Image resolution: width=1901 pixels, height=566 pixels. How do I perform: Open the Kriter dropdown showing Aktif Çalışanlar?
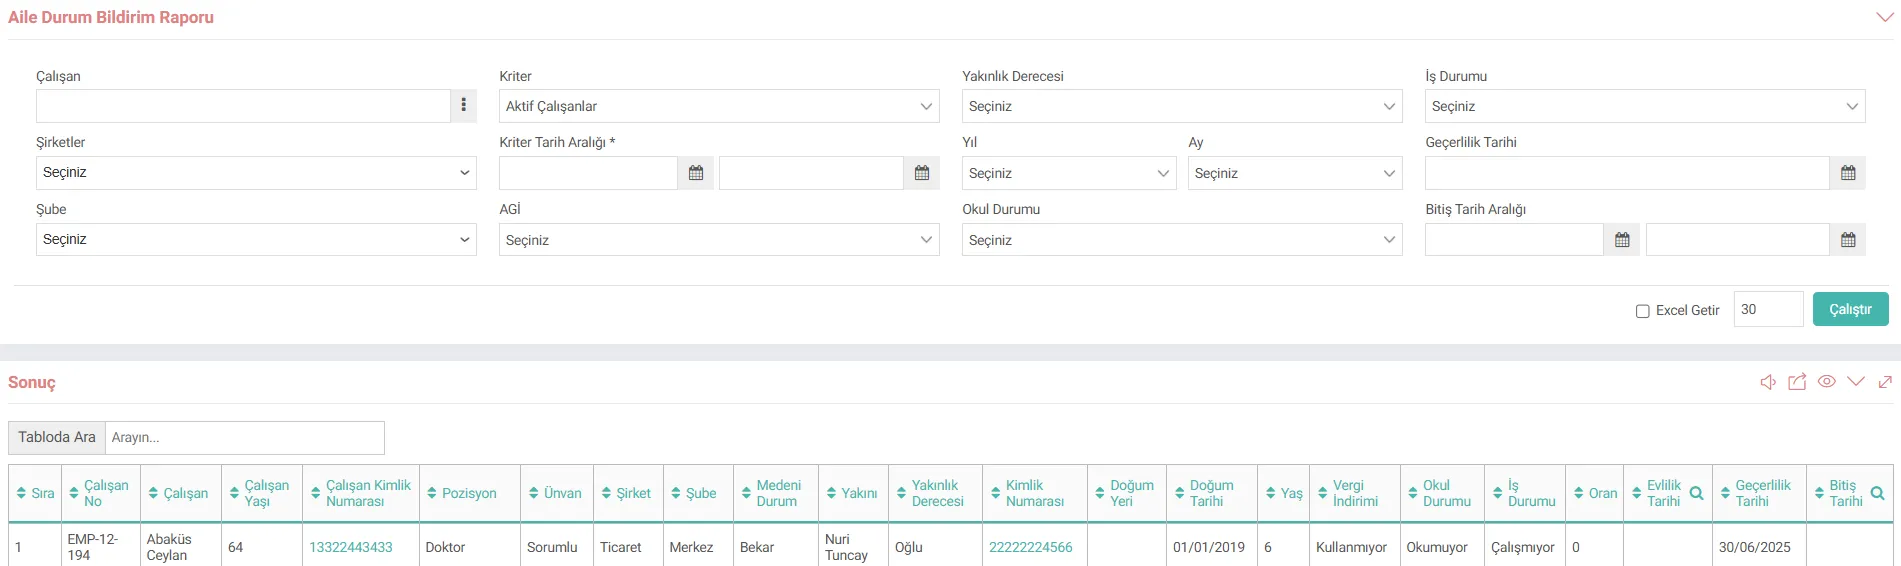[x=718, y=106]
